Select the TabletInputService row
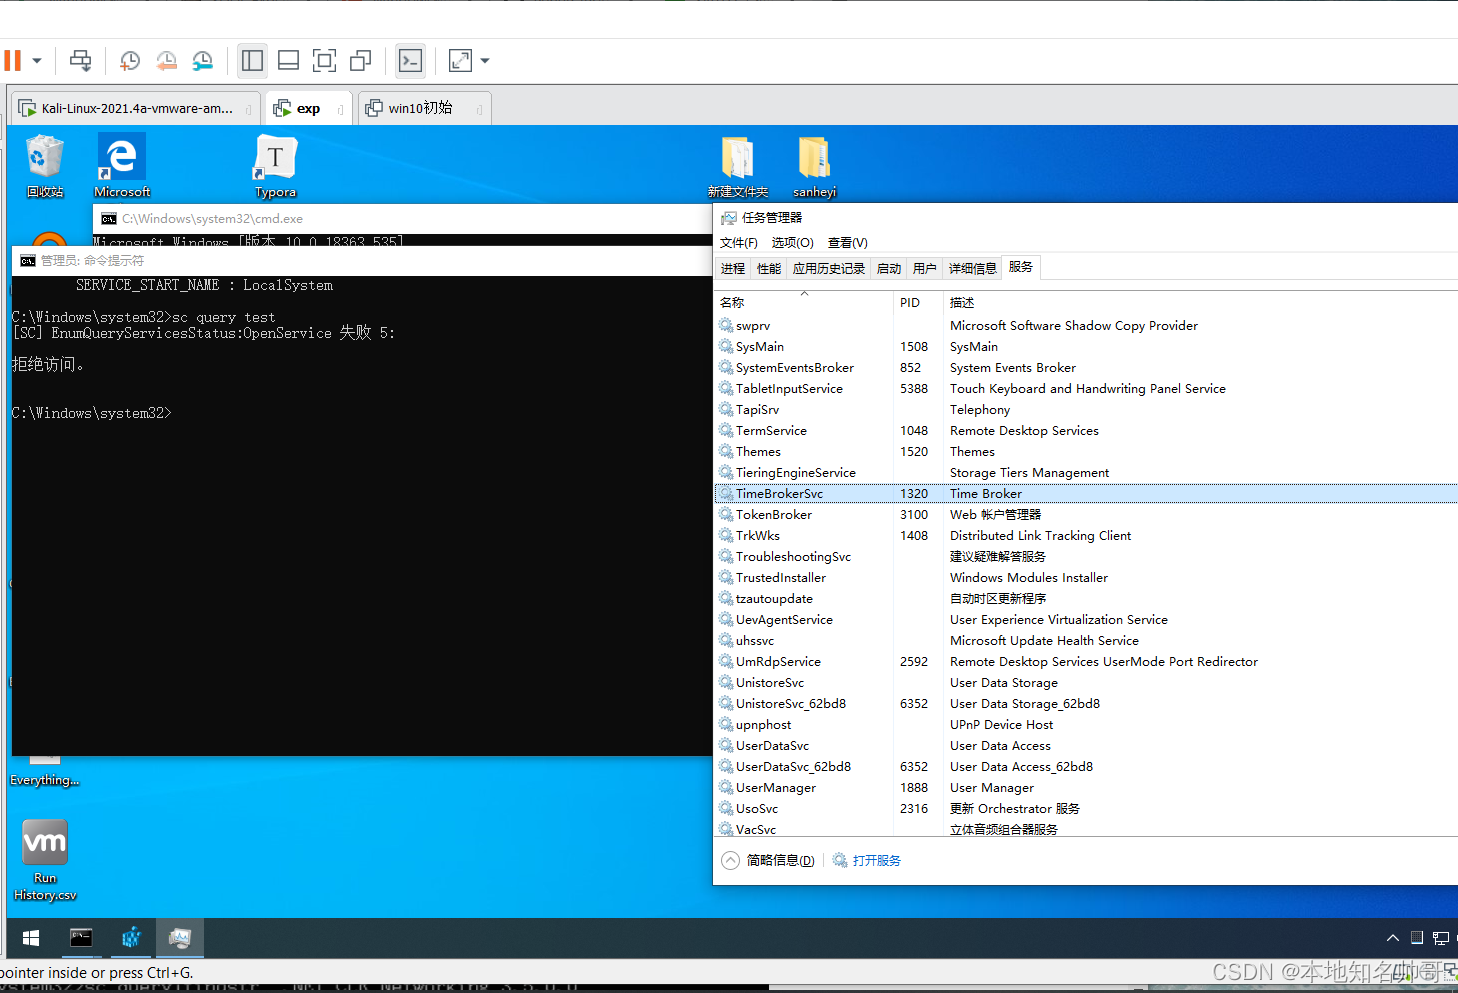 (1086, 388)
